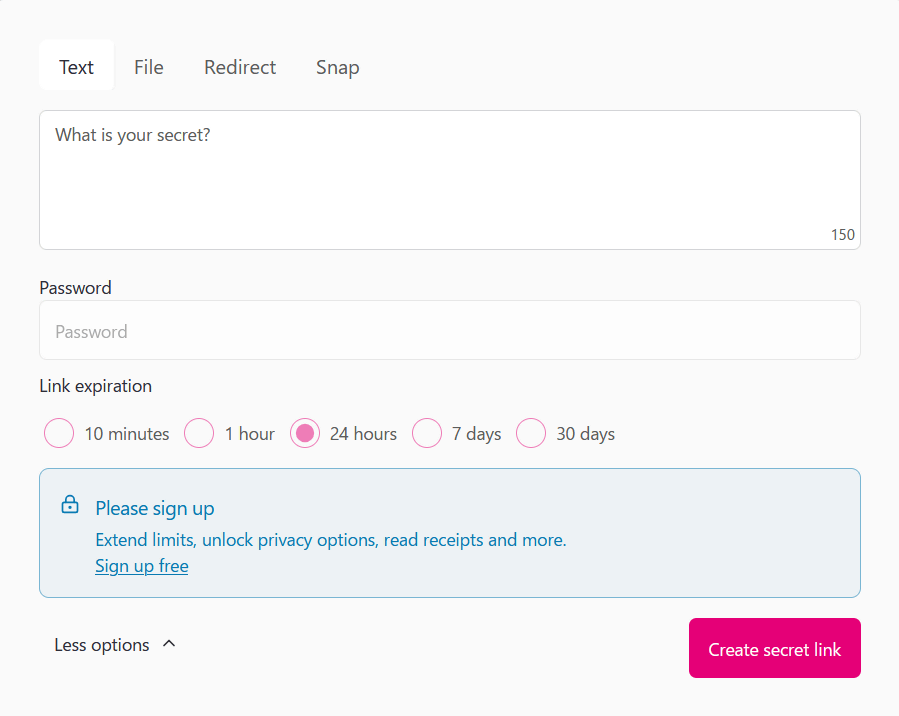Click the Link expiration label
Viewport: 899px width, 716px height.
96,385
